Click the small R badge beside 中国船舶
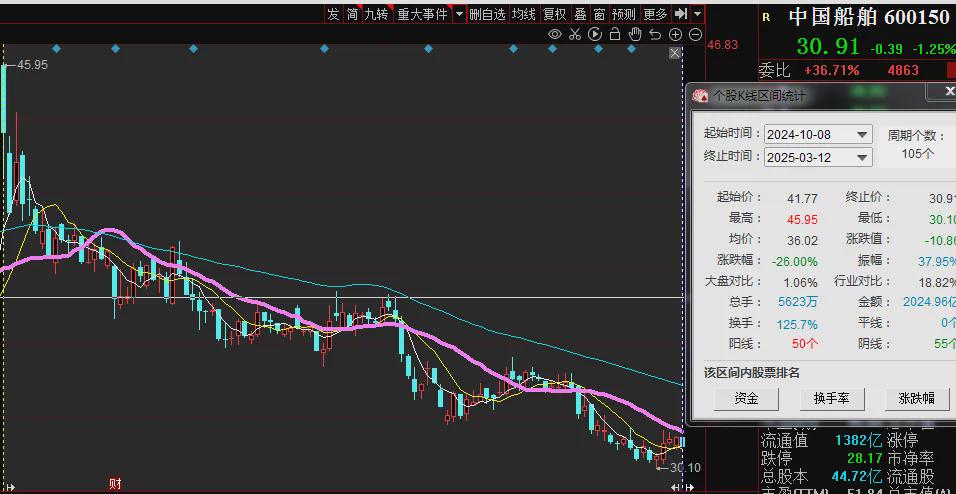The height and width of the screenshot is (494, 956). pyautogui.click(x=766, y=18)
